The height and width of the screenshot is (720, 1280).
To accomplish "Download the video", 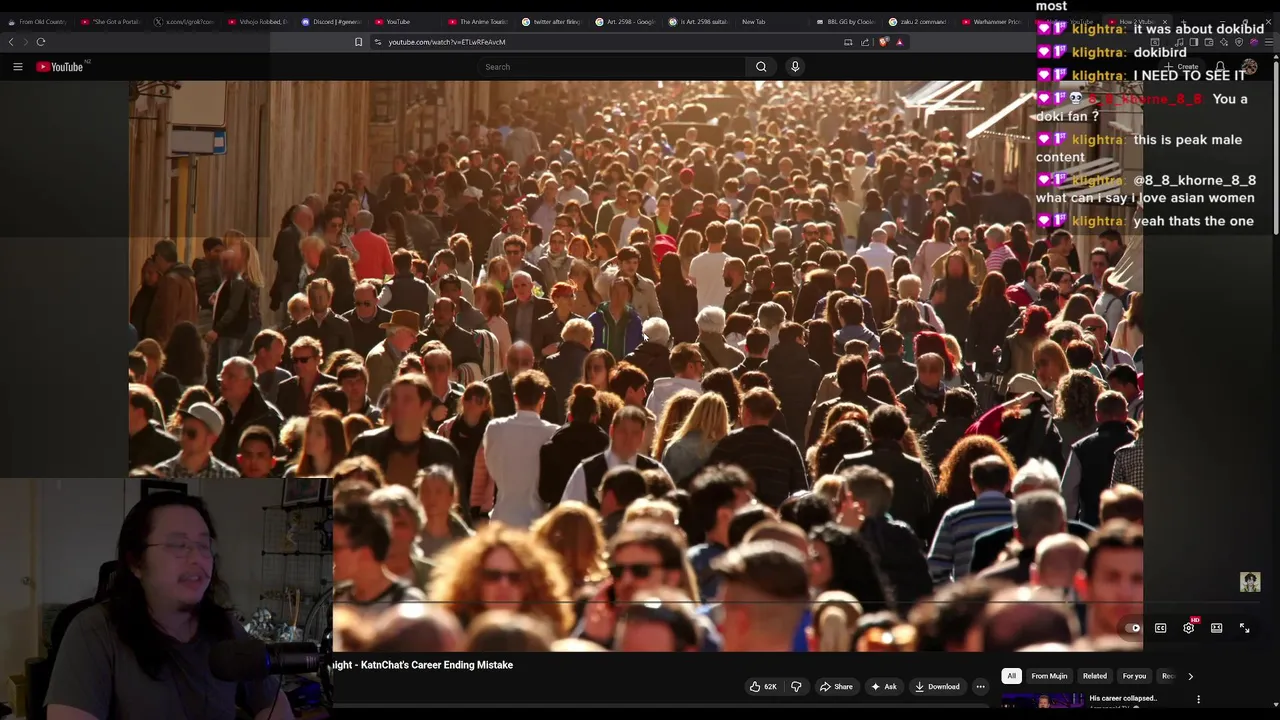I will (x=937, y=687).
